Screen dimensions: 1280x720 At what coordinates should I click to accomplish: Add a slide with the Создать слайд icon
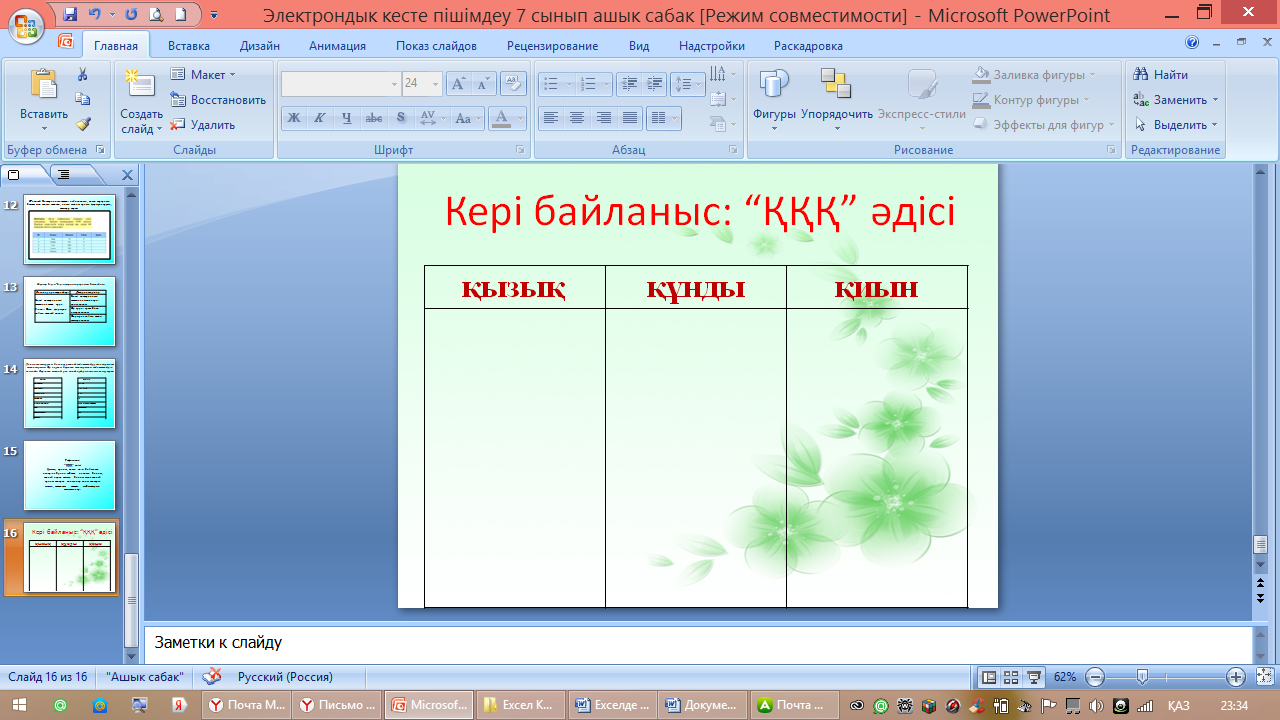(x=140, y=85)
